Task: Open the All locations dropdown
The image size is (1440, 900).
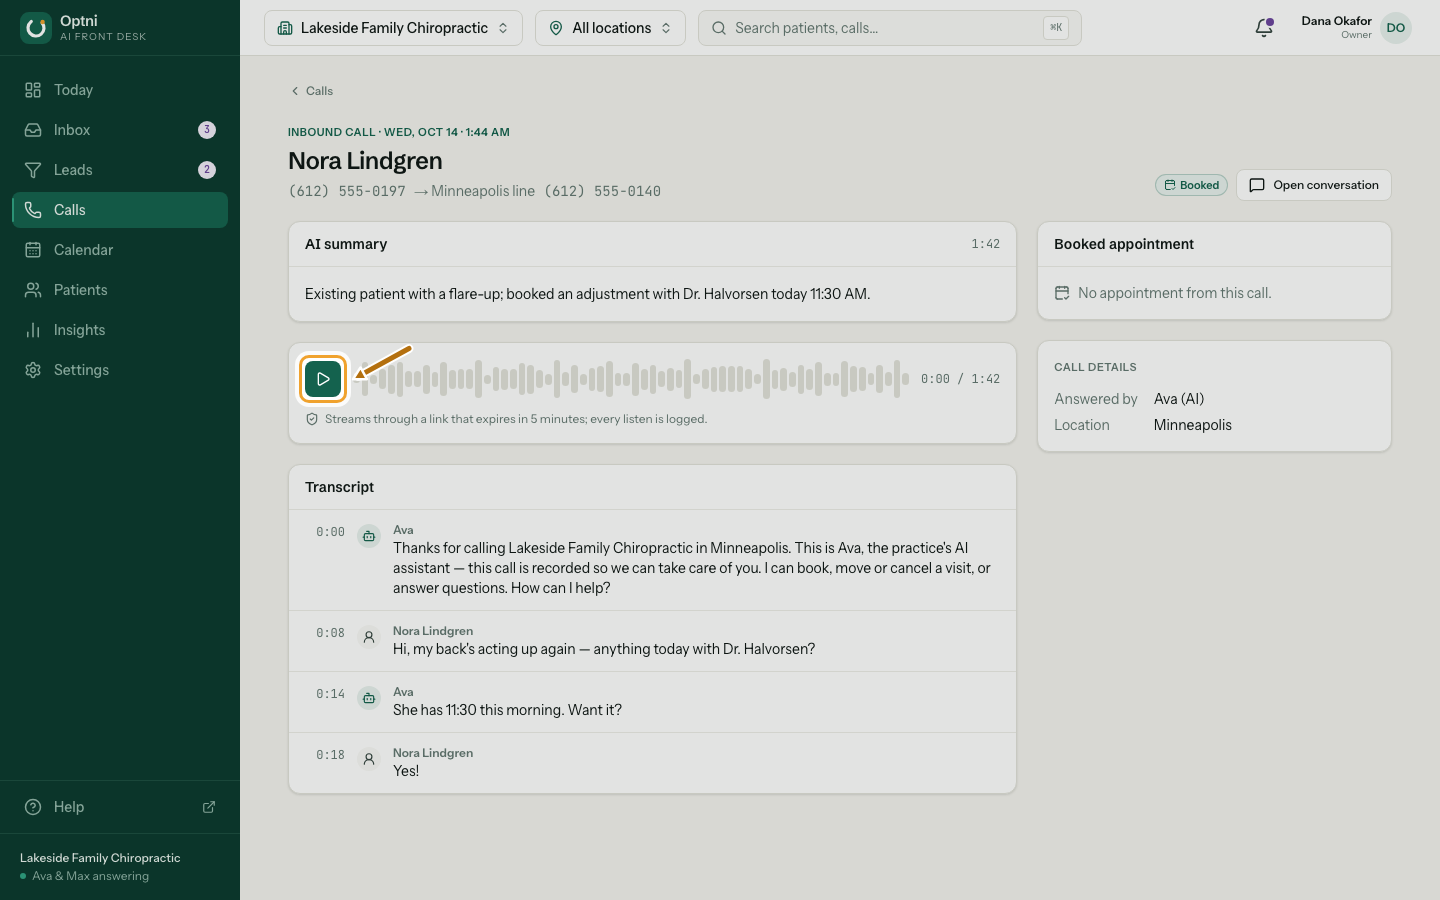Action: pos(610,28)
